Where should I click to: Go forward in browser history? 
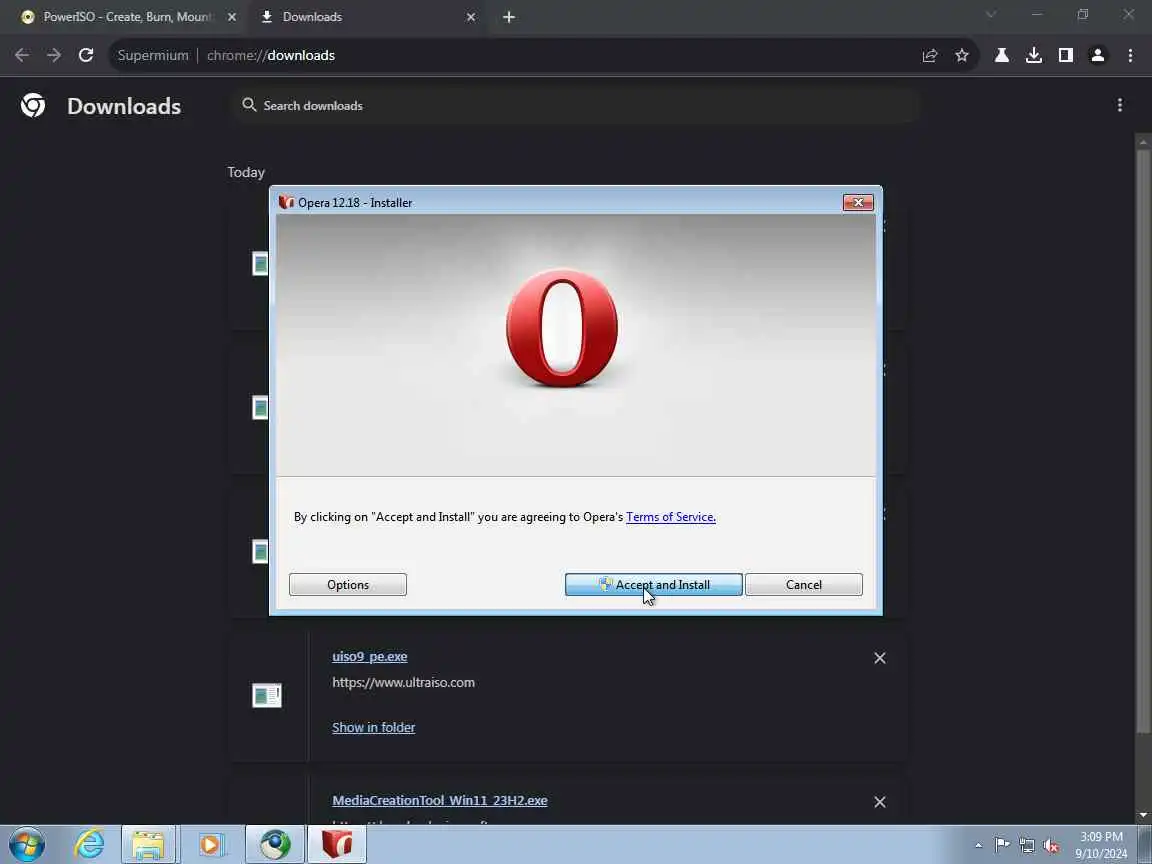click(54, 55)
